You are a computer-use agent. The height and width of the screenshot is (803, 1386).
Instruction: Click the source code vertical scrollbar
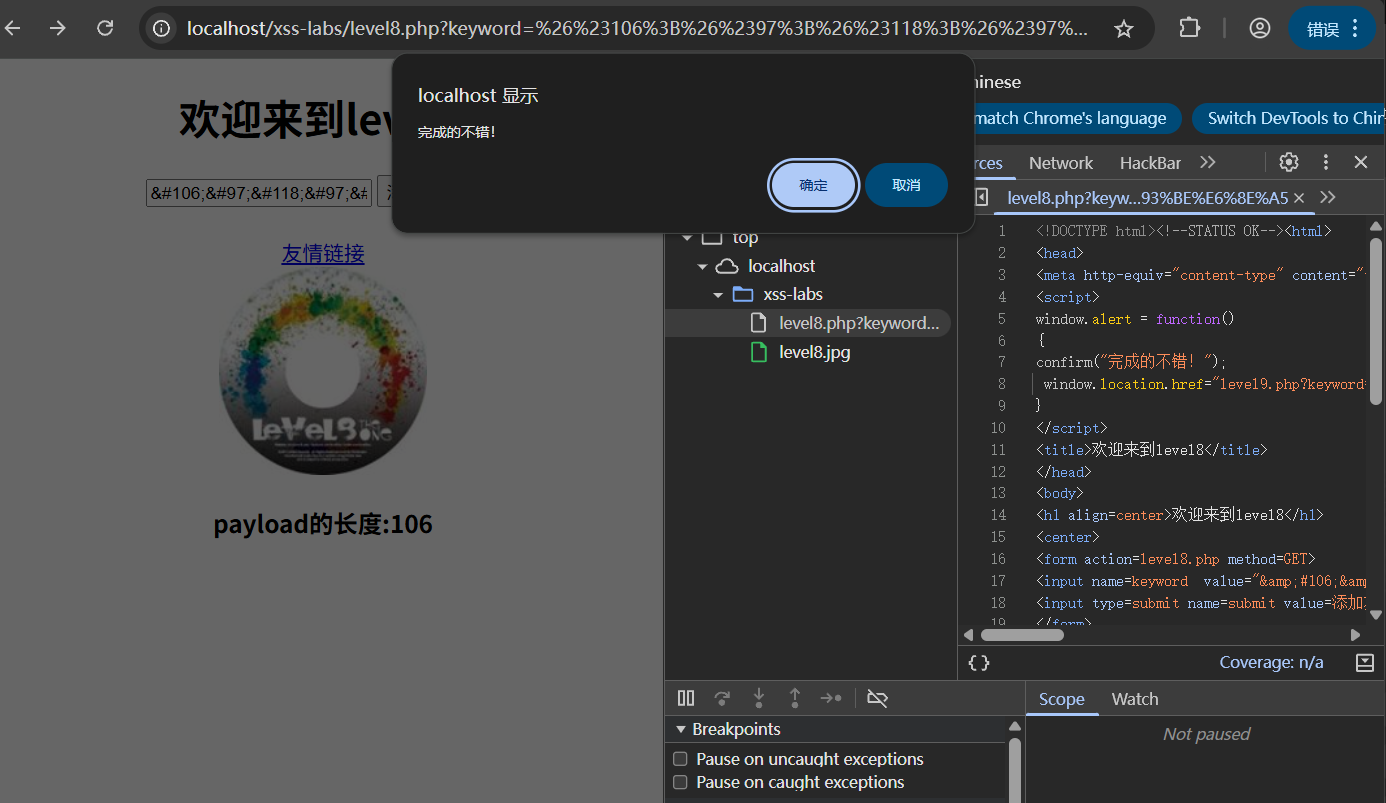click(1376, 322)
